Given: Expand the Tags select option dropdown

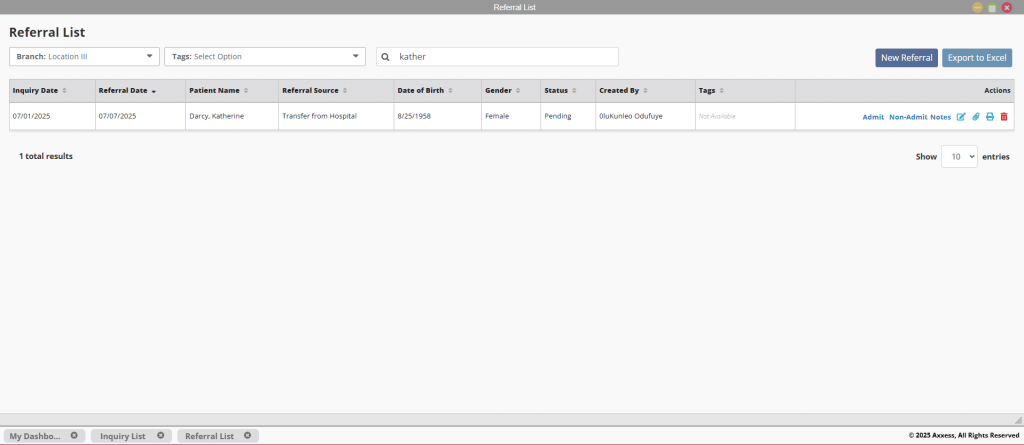Looking at the screenshot, I should (x=264, y=57).
